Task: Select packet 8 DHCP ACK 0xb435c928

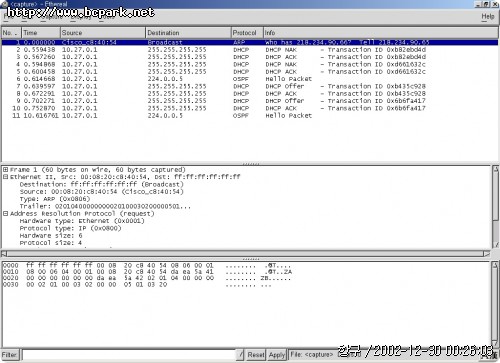Action: [x=250, y=94]
